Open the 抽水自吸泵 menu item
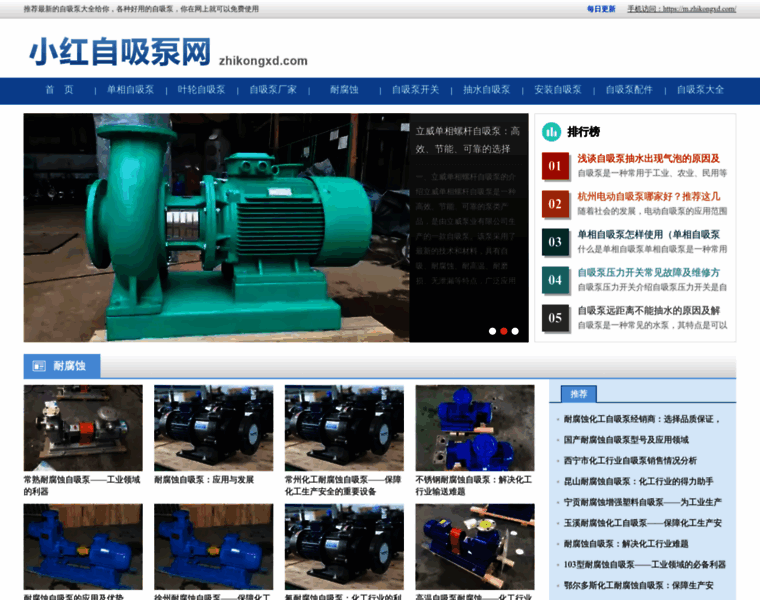Screen dimensions: 760x600 pos(487,90)
